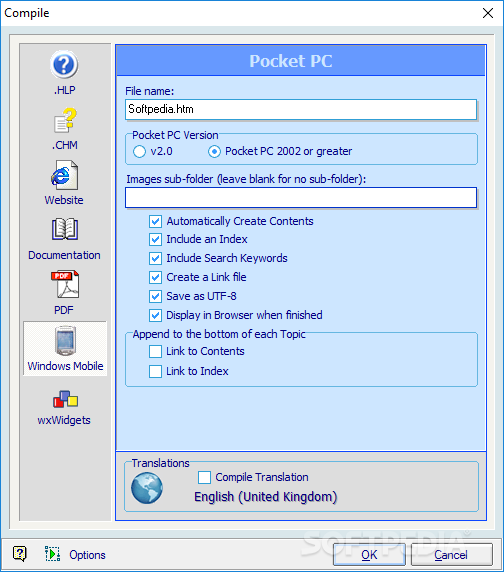
Task: Disable Display in Browser when finished
Action: tap(155, 315)
